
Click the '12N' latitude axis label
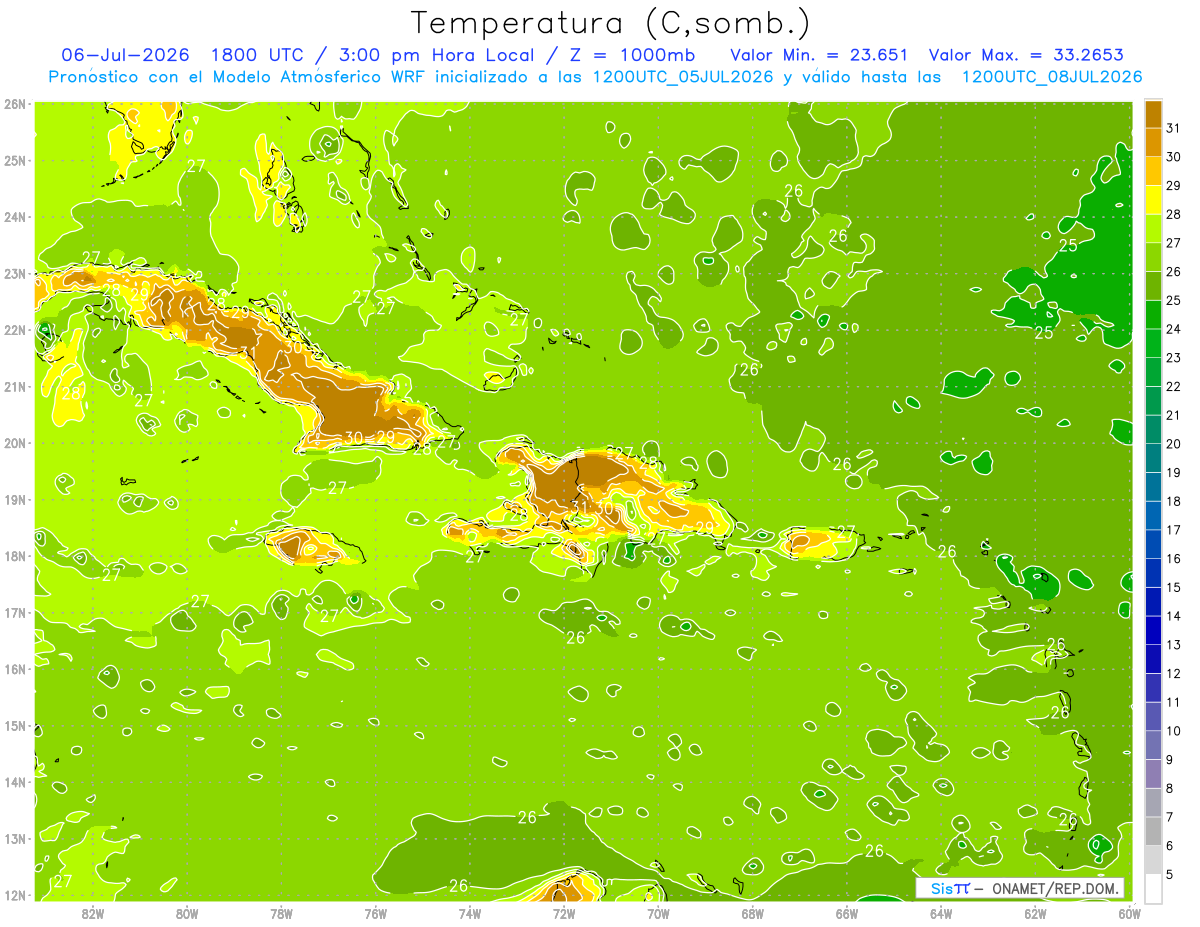pos(15,895)
